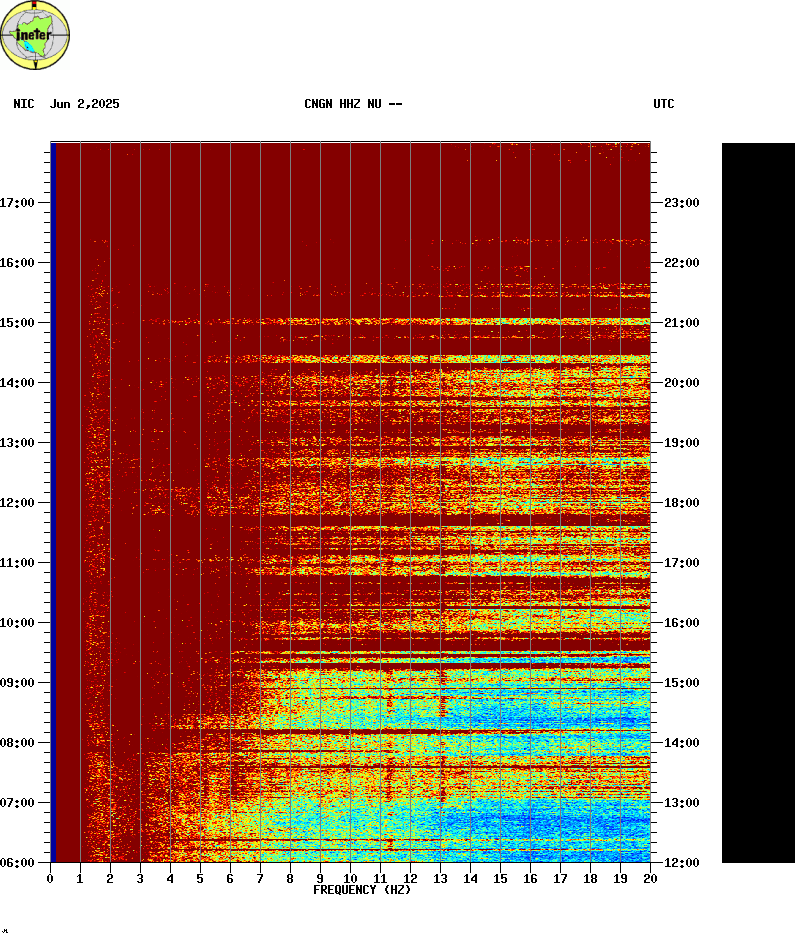Click local time tick '16:00'
Image resolution: width=802 pixels, height=942 pixels.
click(x=17, y=263)
